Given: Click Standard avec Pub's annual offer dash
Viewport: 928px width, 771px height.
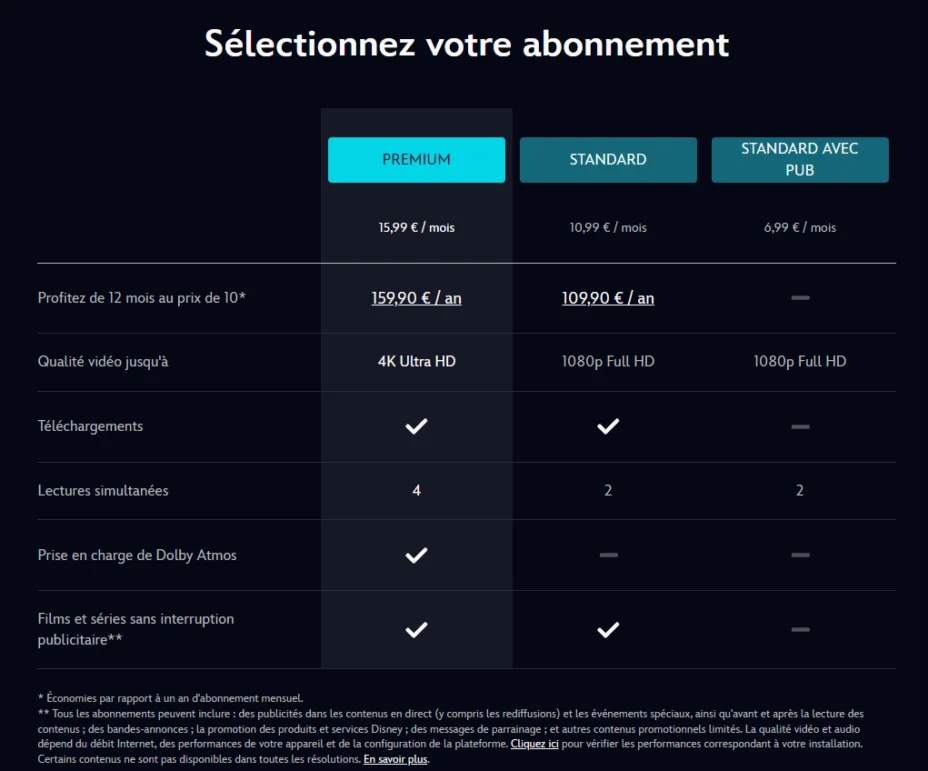Looking at the screenshot, I should point(800,298).
